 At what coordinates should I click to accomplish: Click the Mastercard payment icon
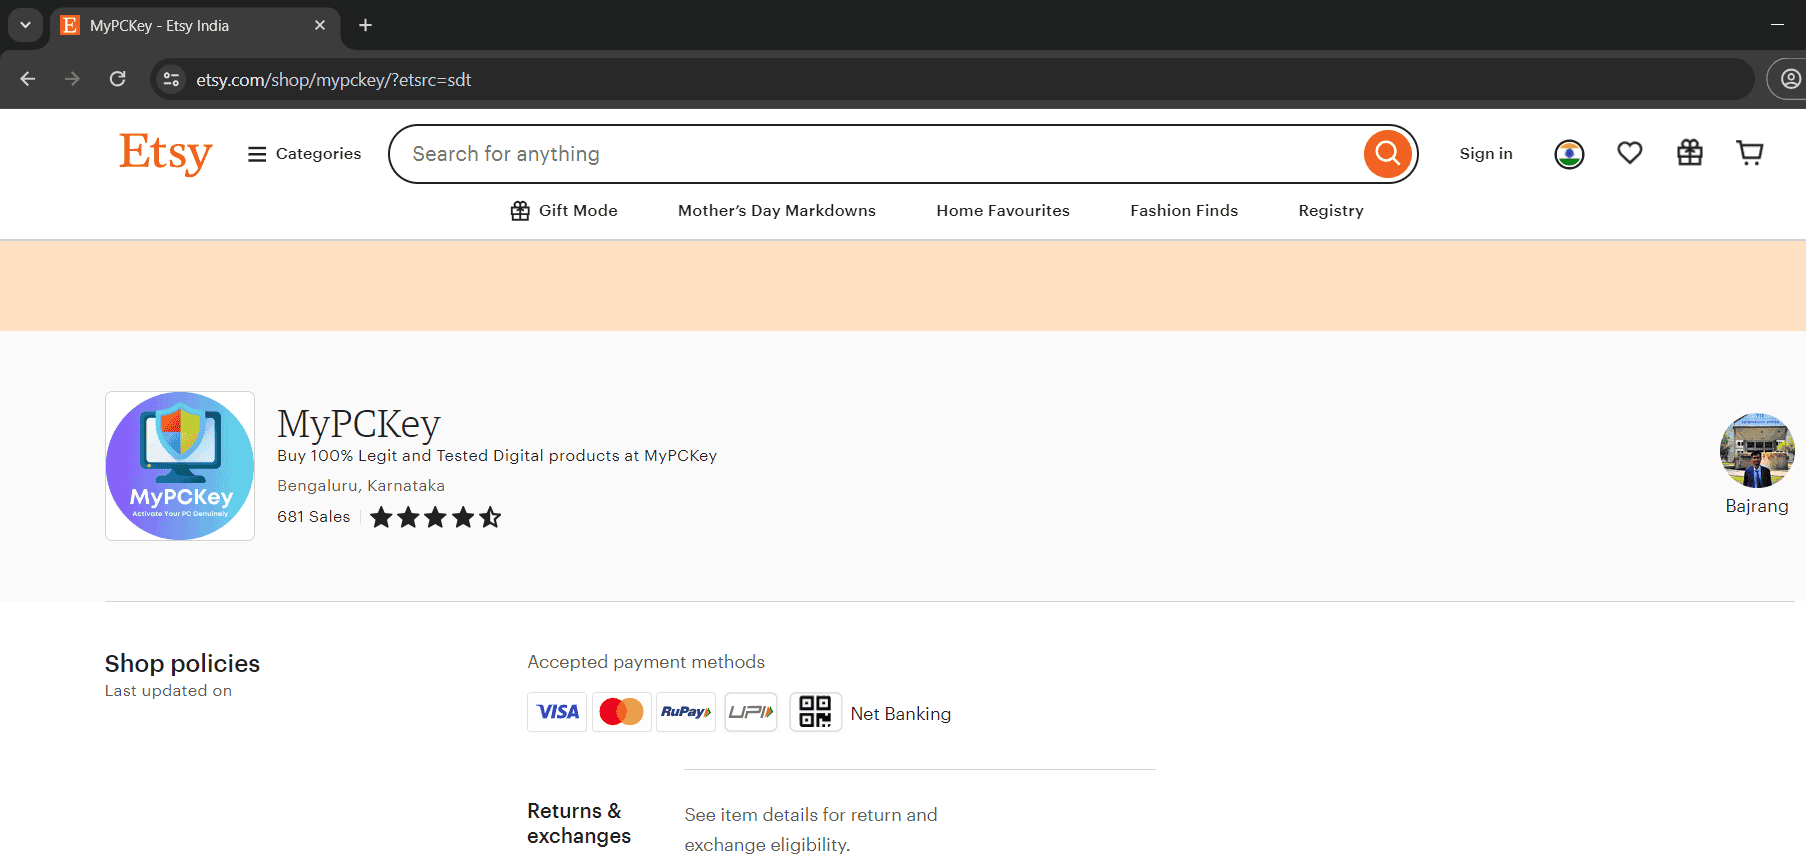621,712
